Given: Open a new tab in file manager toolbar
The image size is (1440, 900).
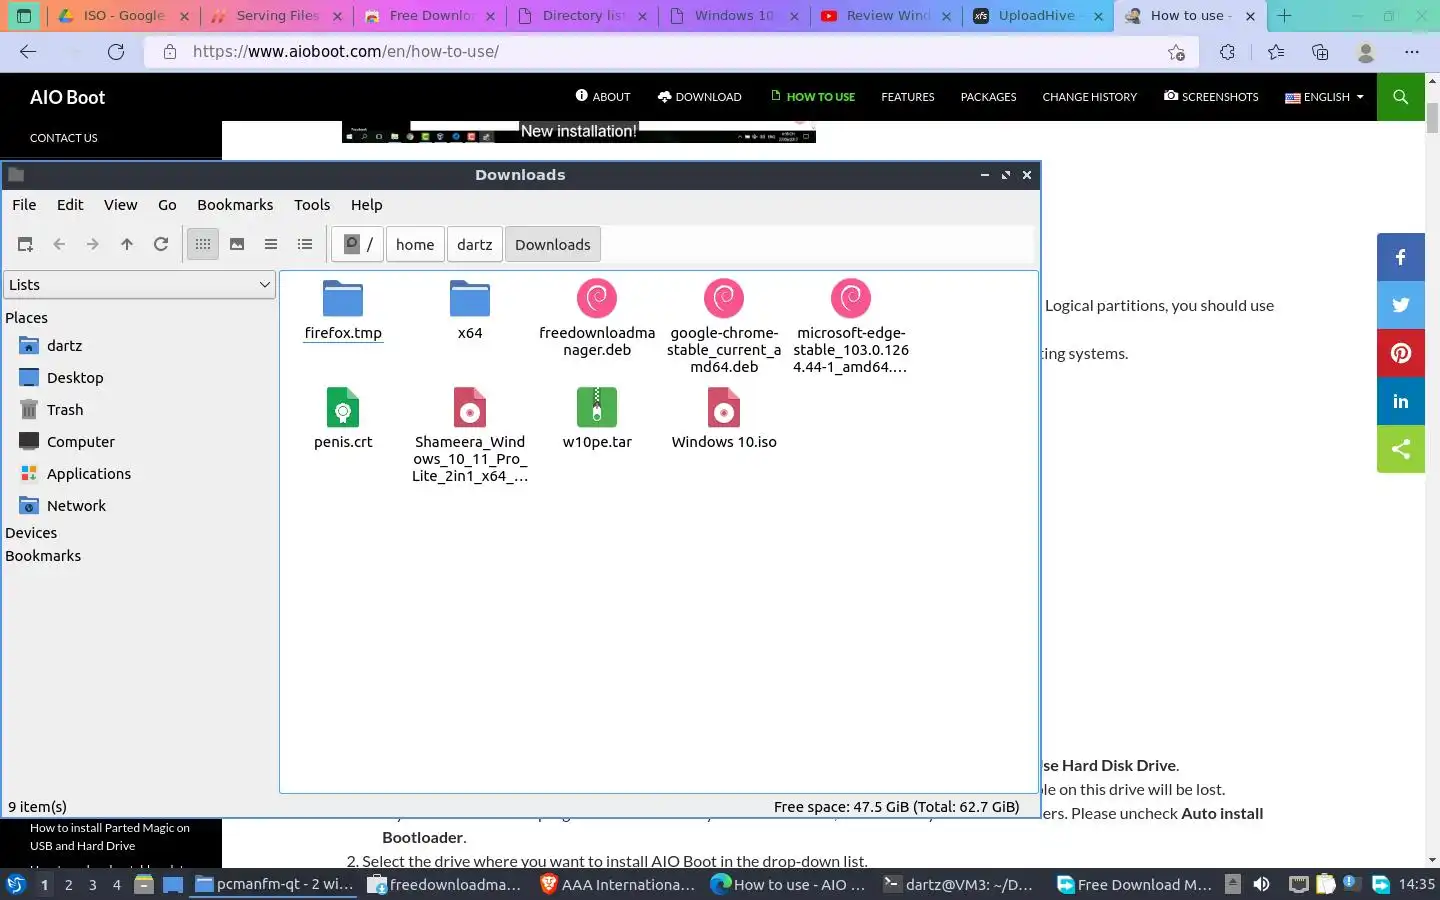Looking at the screenshot, I should click(x=25, y=244).
